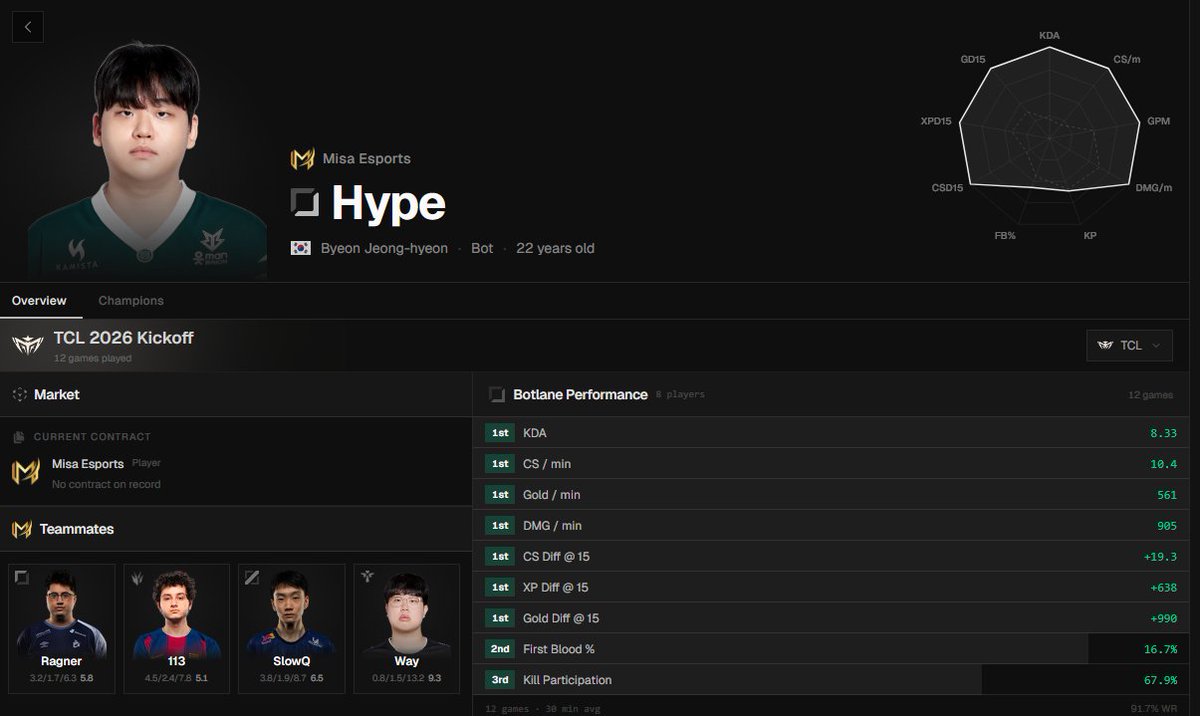Open teammate 113's profile card
Screen dimensions: 1200x716
[x=176, y=629]
